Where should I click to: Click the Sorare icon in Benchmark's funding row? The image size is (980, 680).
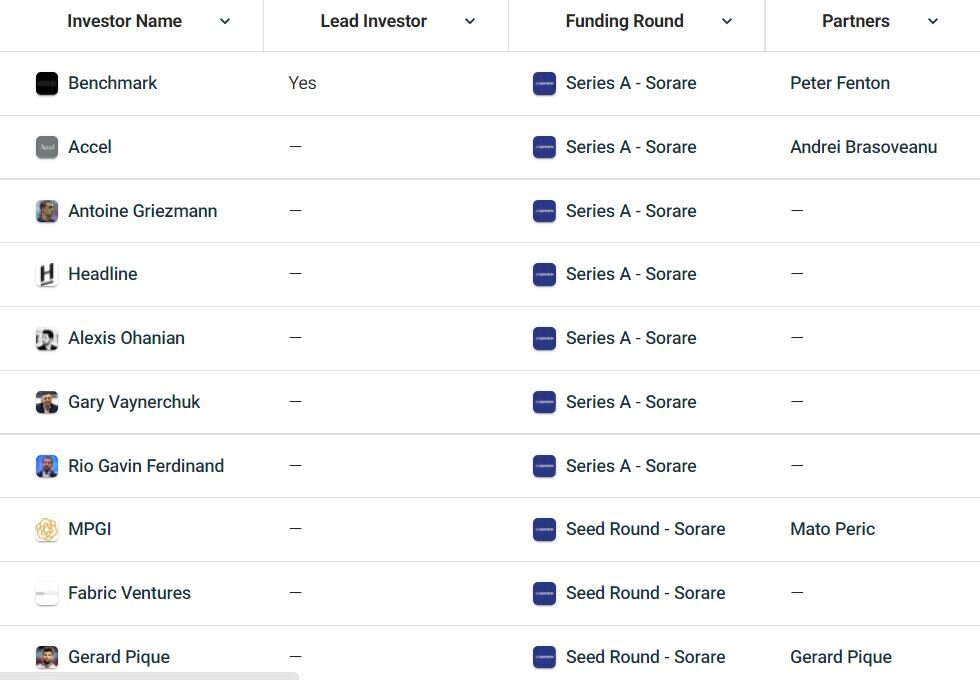point(544,83)
